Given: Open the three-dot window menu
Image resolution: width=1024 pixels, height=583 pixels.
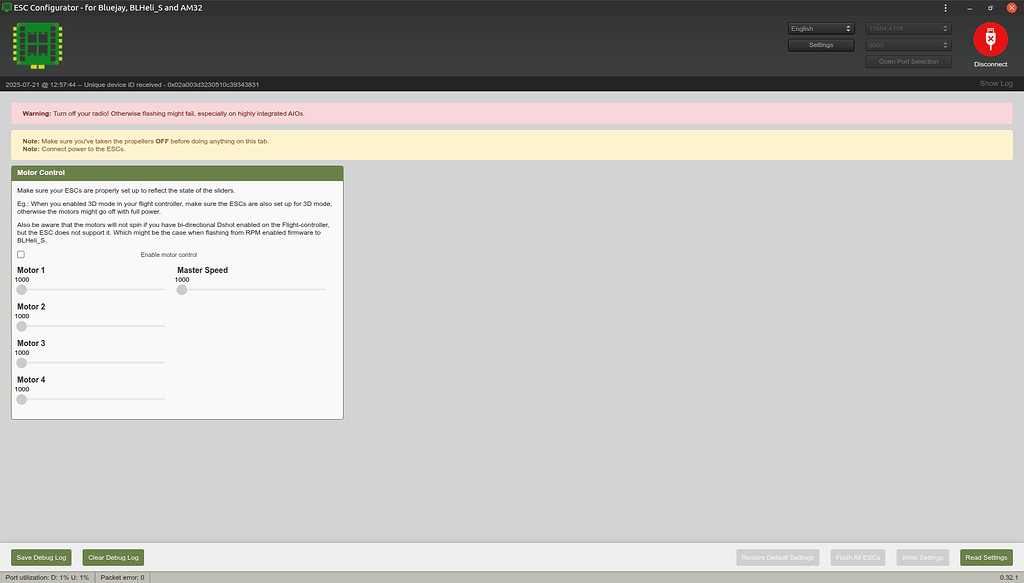Looking at the screenshot, I should [x=945, y=7].
